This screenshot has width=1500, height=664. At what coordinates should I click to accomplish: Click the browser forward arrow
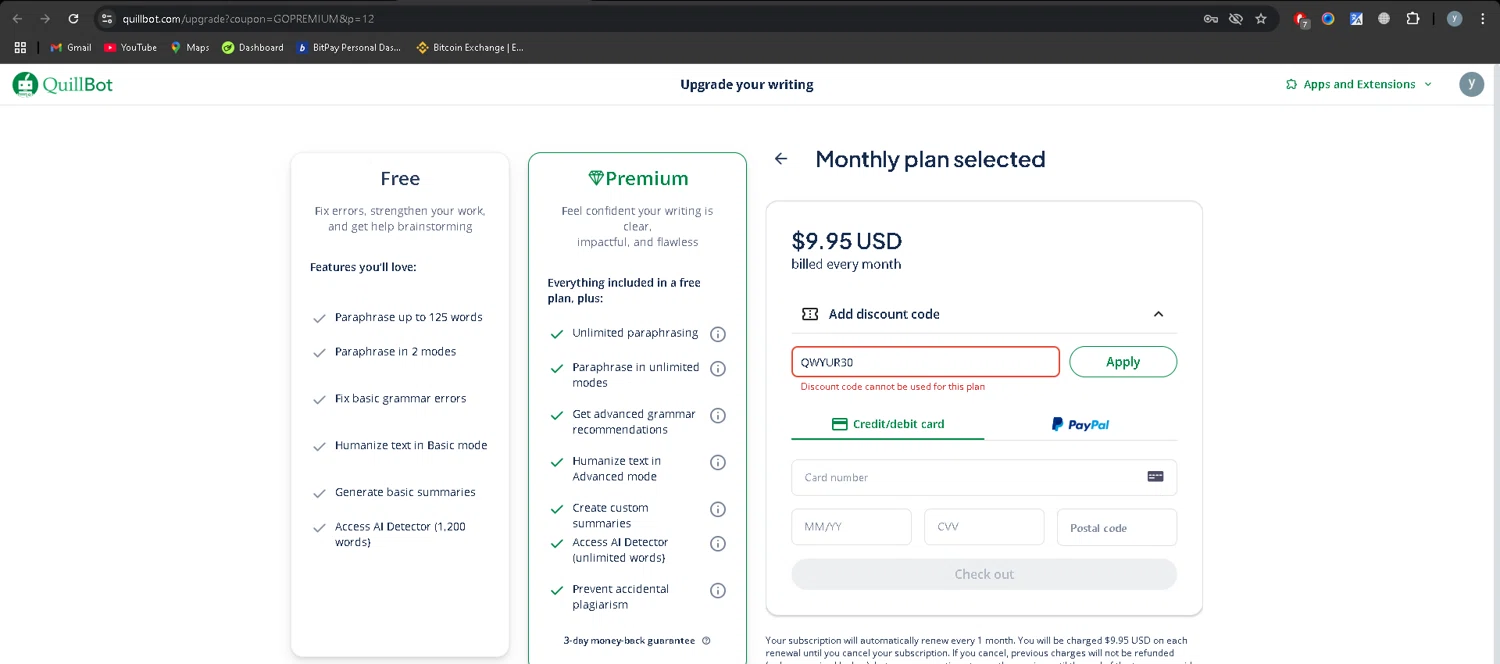[x=45, y=18]
